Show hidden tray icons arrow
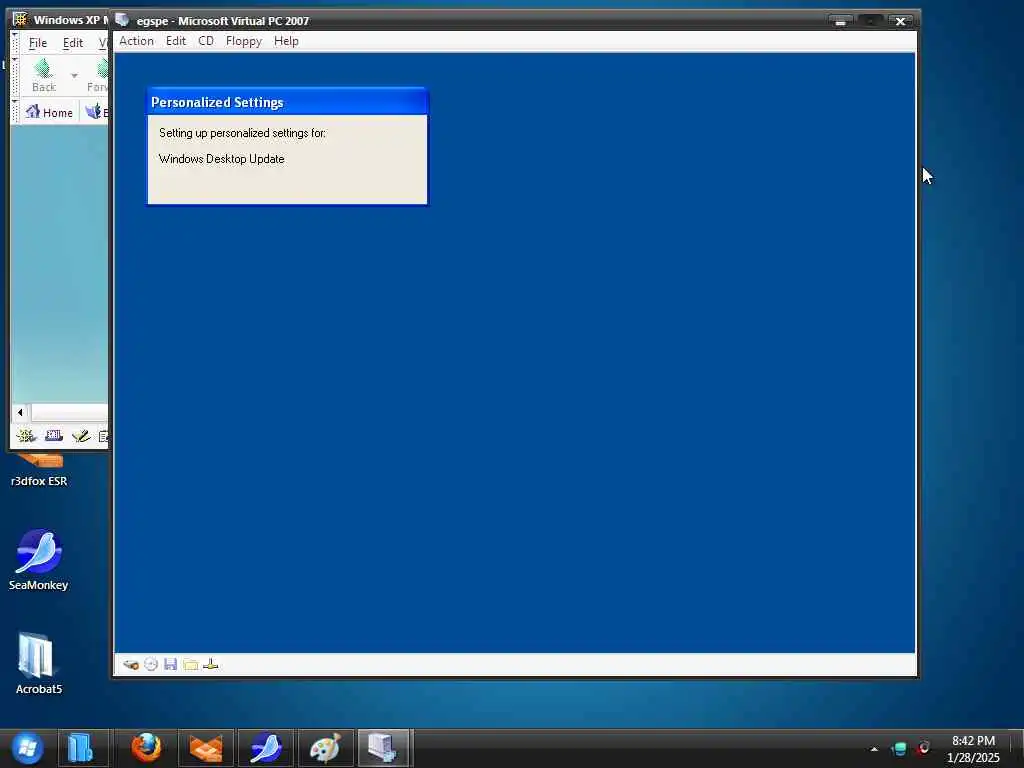Screen dimensions: 1024x768 874,749
